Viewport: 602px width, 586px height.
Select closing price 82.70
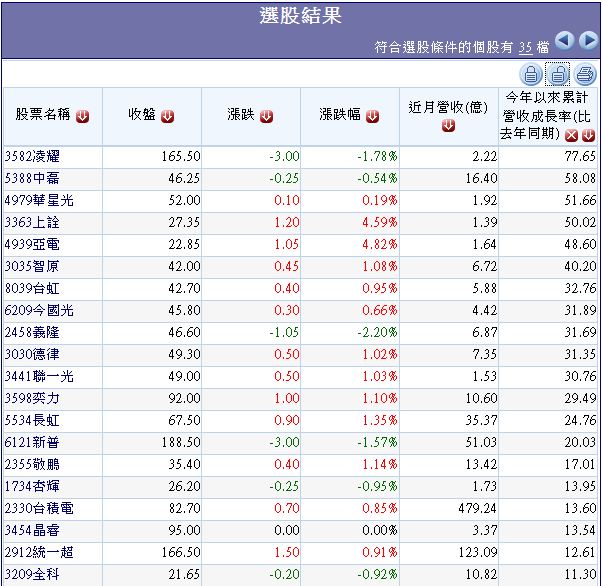tap(184, 508)
